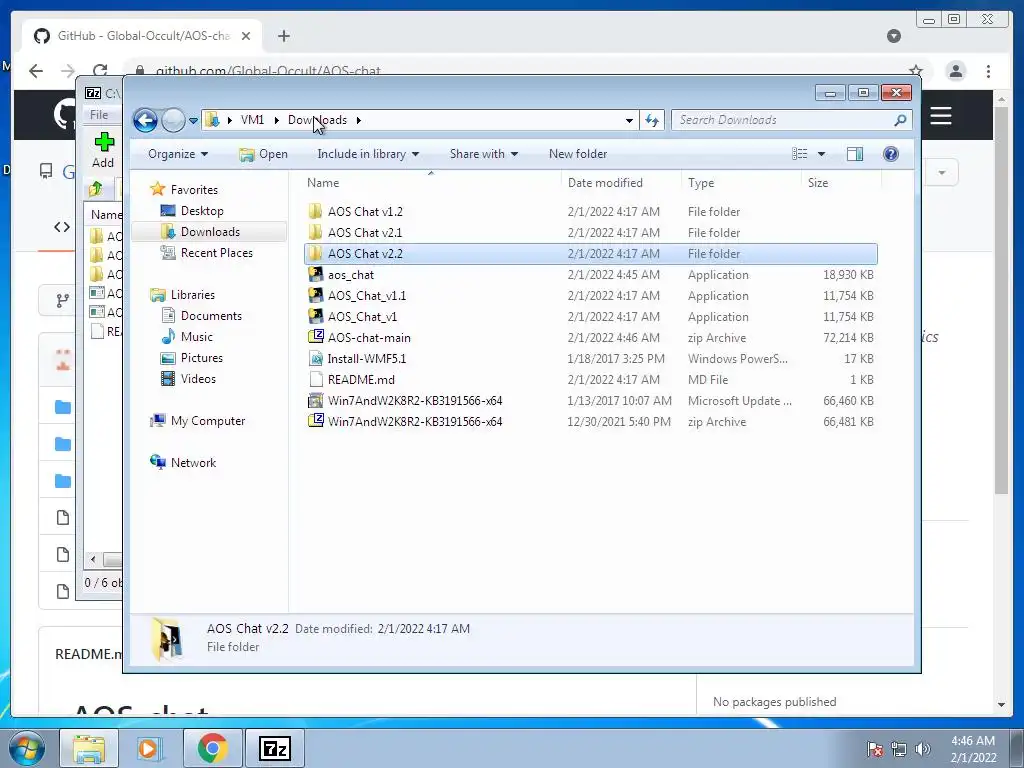The height and width of the screenshot is (768, 1024).
Task: Expand the Share with menu
Action: coord(484,154)
